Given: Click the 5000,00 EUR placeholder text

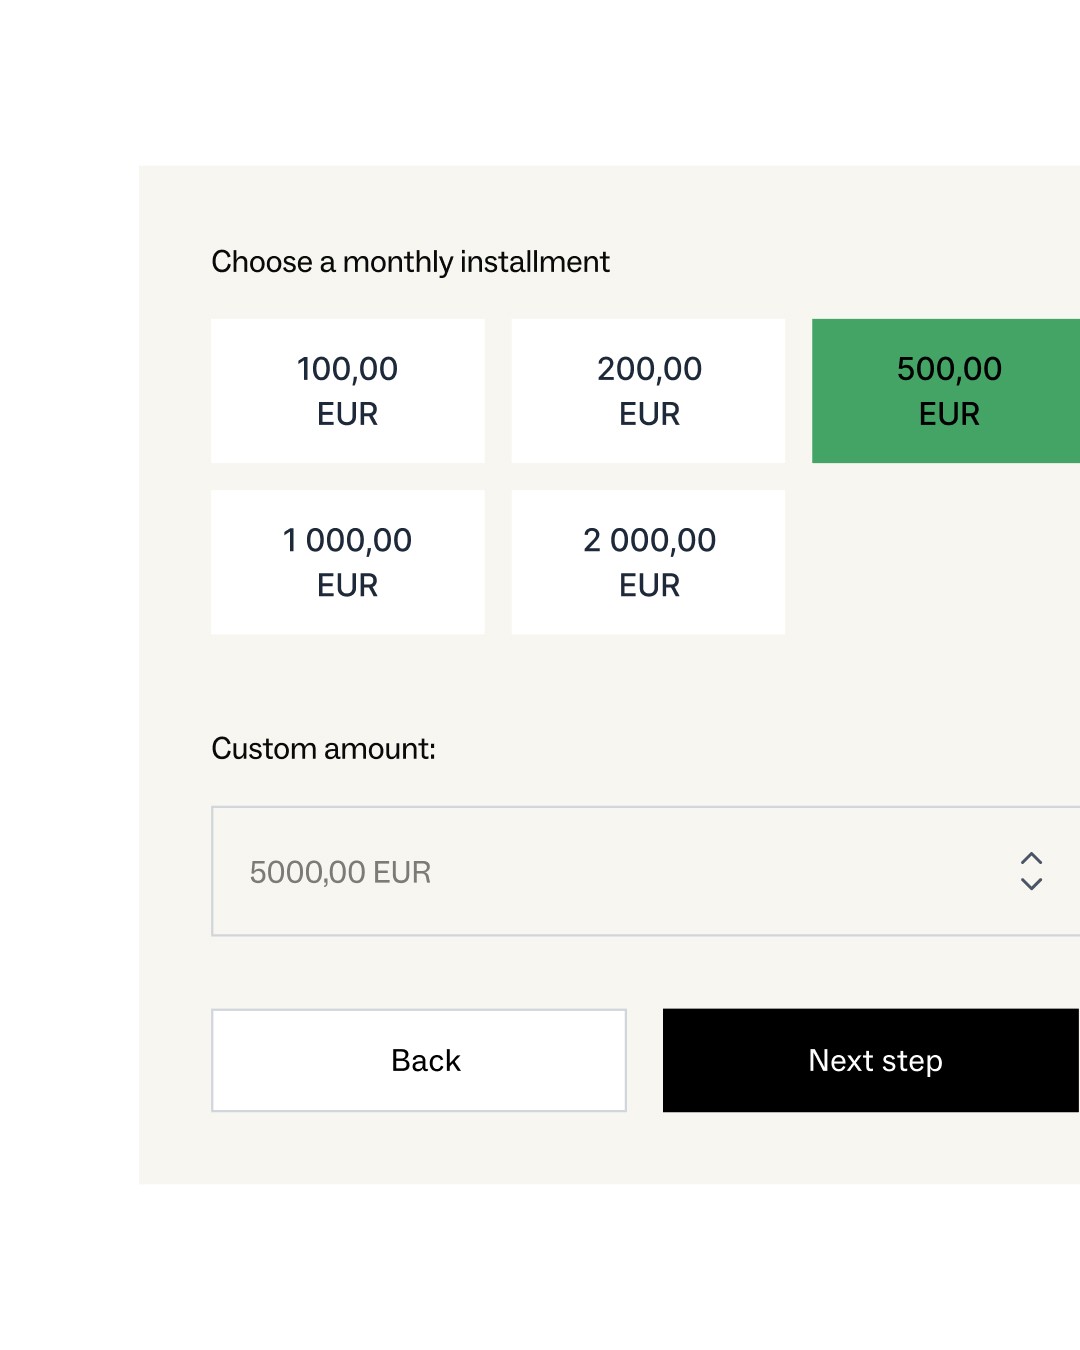Looking at the screenshot, I should click(x=340, y=872).
